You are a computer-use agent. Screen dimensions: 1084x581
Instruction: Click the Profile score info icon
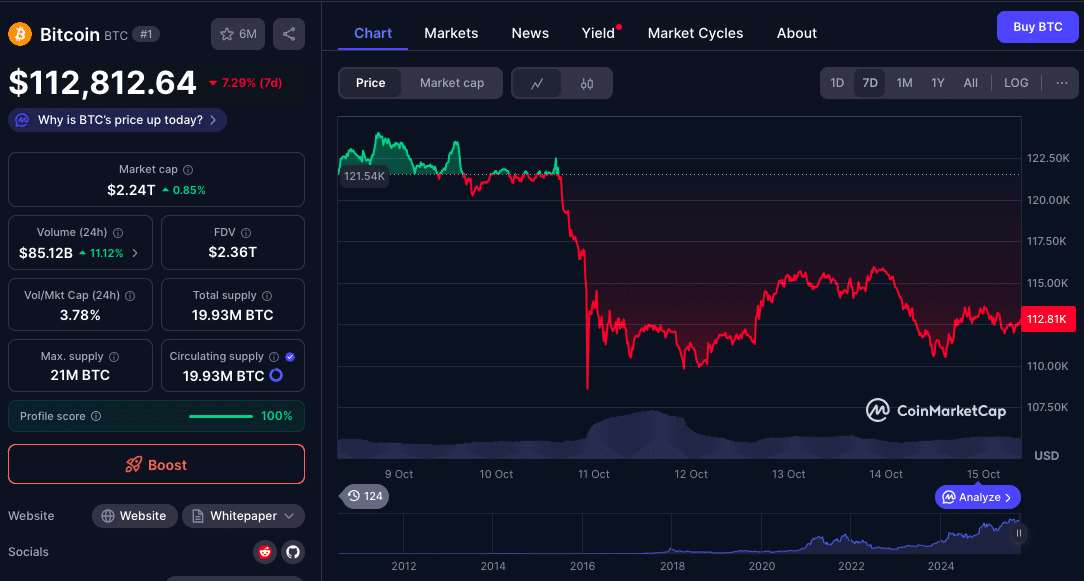pos(96,416)
